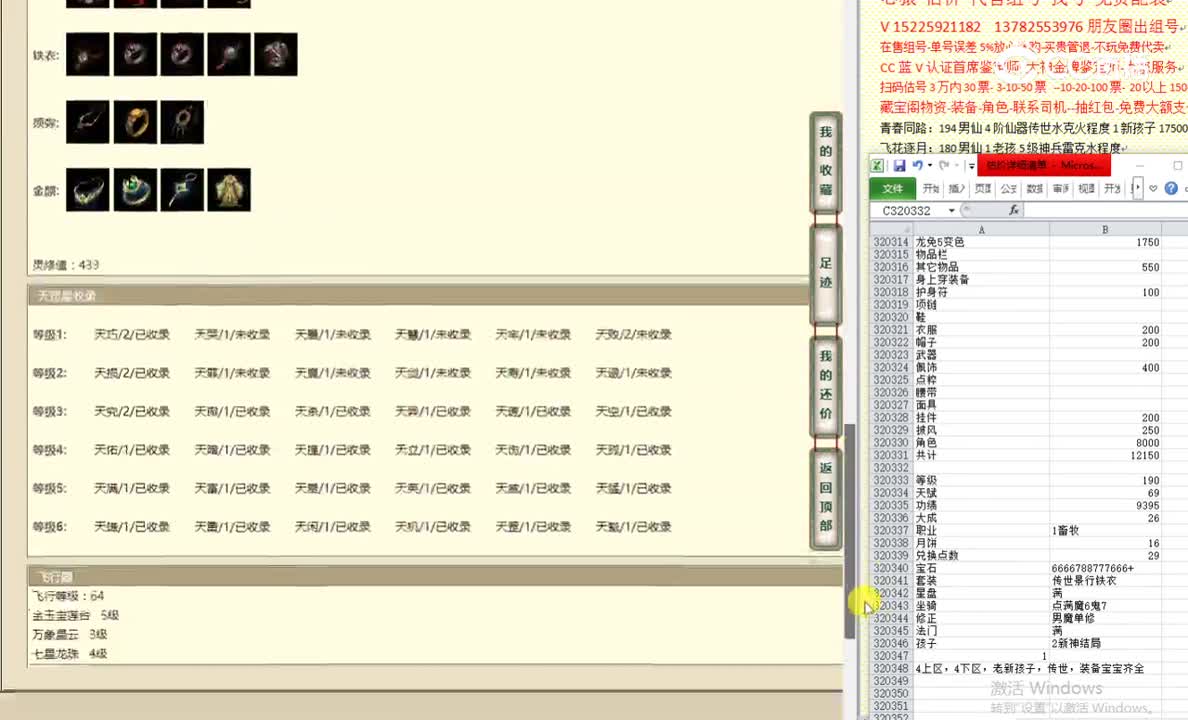Viewport: 1188px width, 720px height.
Task: Switch to the 审阅 ribbon tab
Action: [x=1061, y=188]
